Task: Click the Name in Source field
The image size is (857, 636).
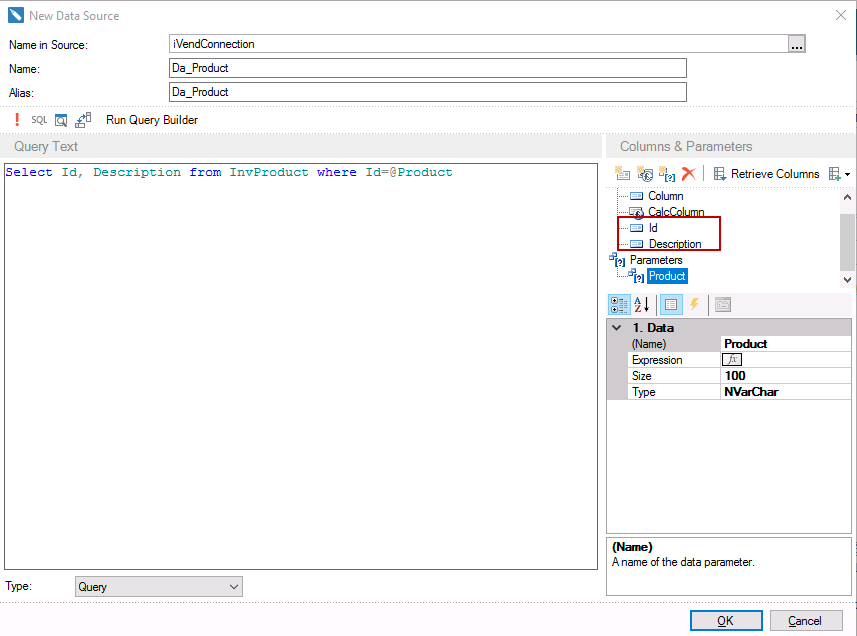Action: coord(478,44)
